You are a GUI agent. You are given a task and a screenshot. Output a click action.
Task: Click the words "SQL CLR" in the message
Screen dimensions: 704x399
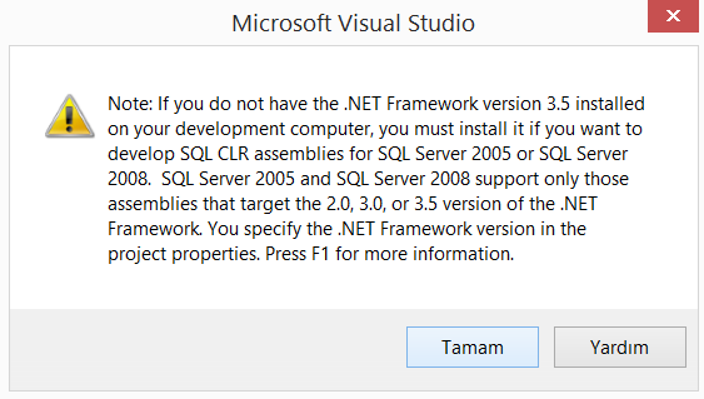click(x=215, y=153)
